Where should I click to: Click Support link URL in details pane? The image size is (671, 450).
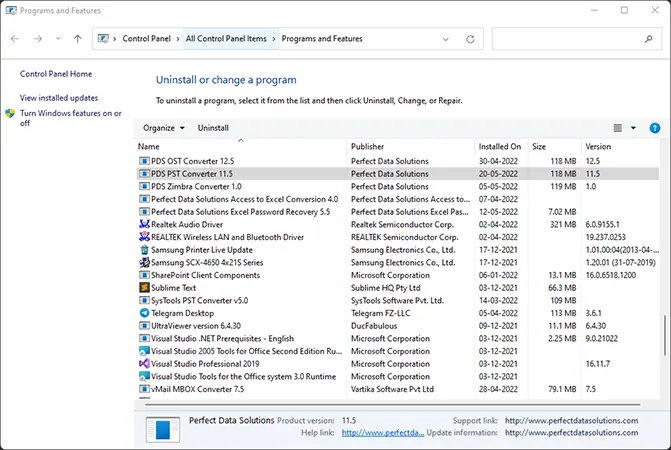tap(571, 421)
